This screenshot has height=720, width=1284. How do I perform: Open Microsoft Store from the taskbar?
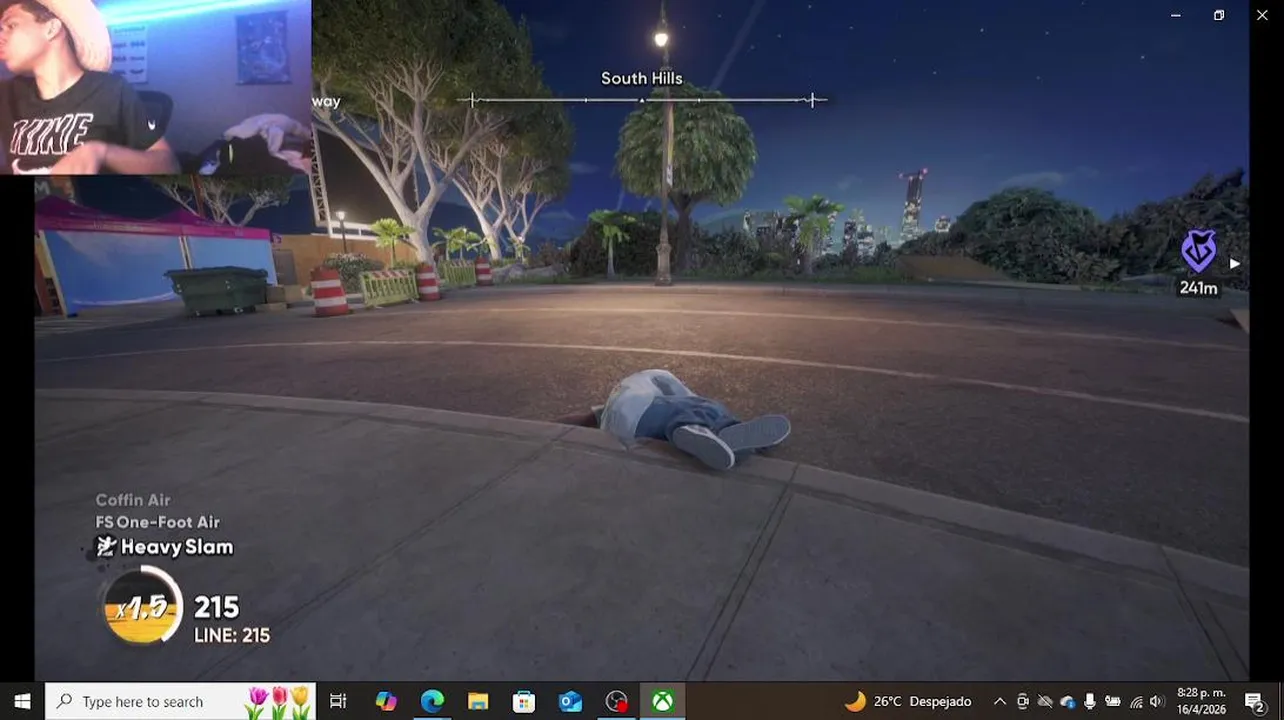(x=524, y=701)
